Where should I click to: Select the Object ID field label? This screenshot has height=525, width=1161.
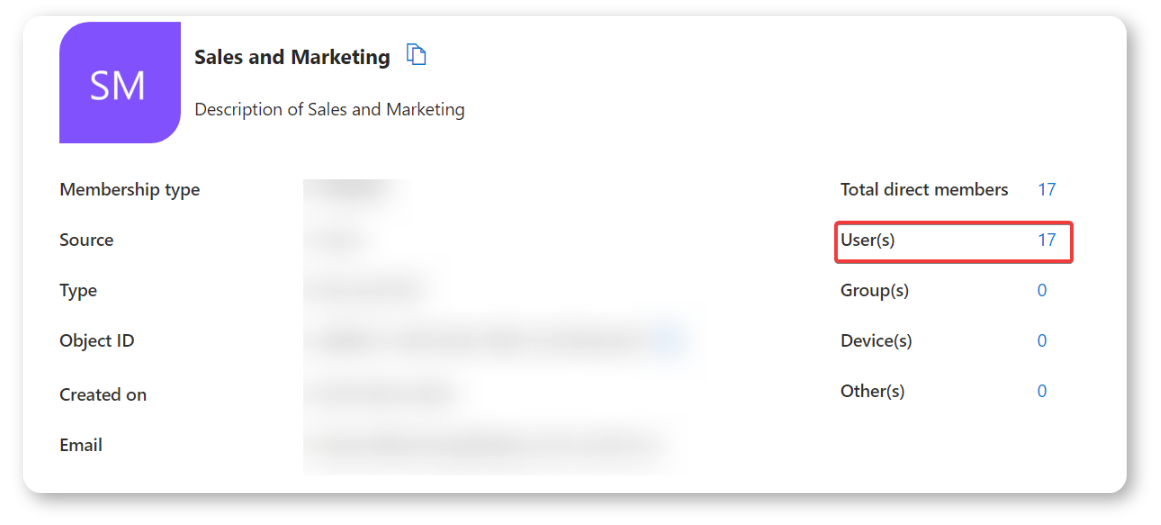point(96,341)
